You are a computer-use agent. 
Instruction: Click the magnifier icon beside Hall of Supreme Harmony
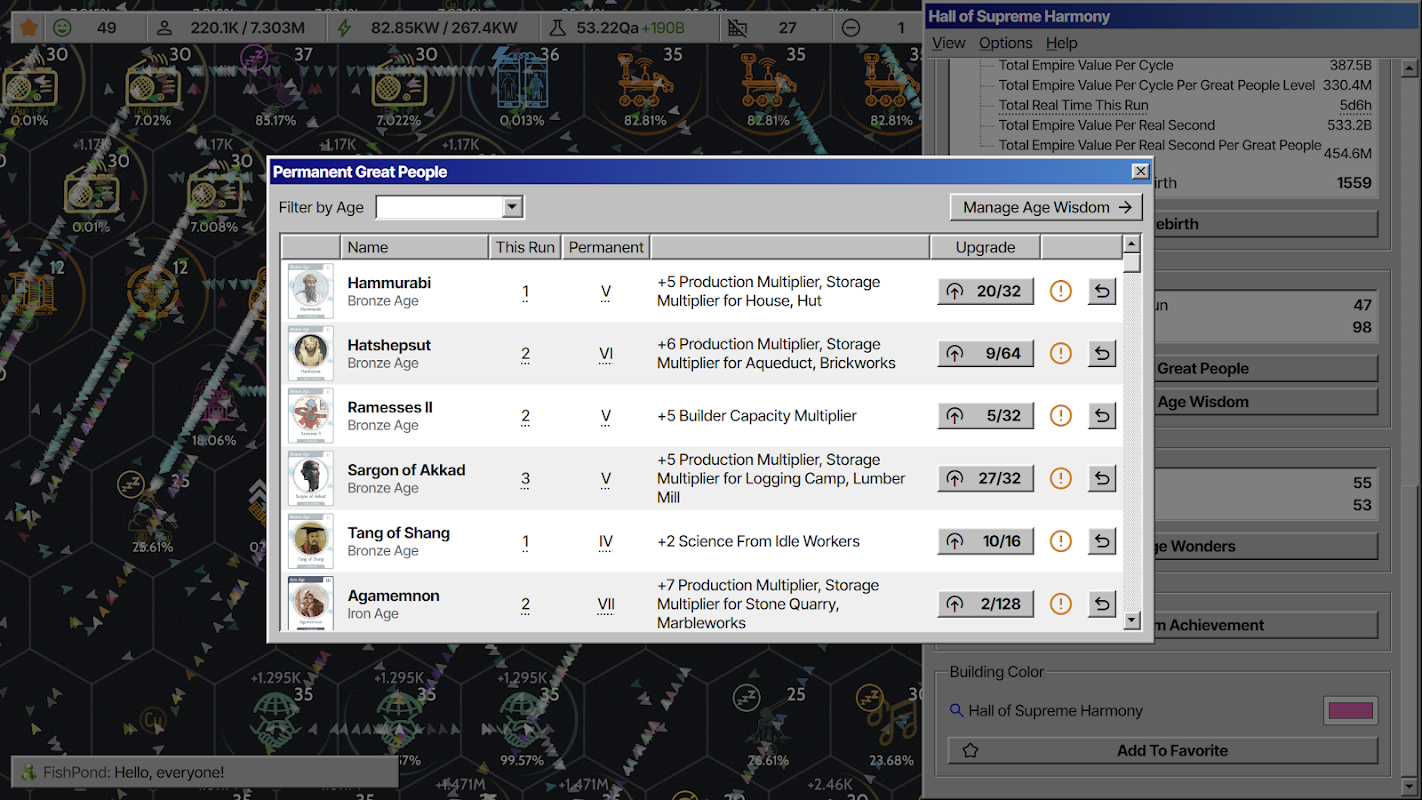957,710
